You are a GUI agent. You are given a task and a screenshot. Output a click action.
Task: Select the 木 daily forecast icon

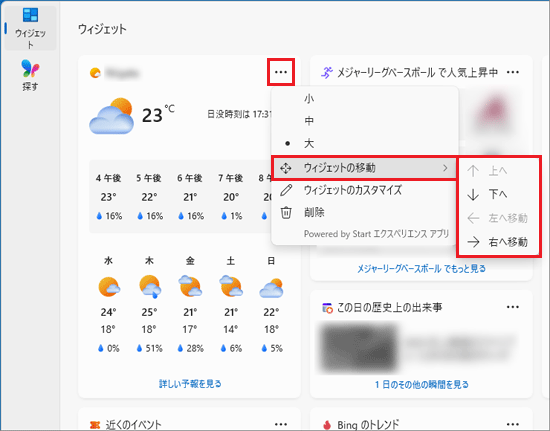[x=150, y=287]
